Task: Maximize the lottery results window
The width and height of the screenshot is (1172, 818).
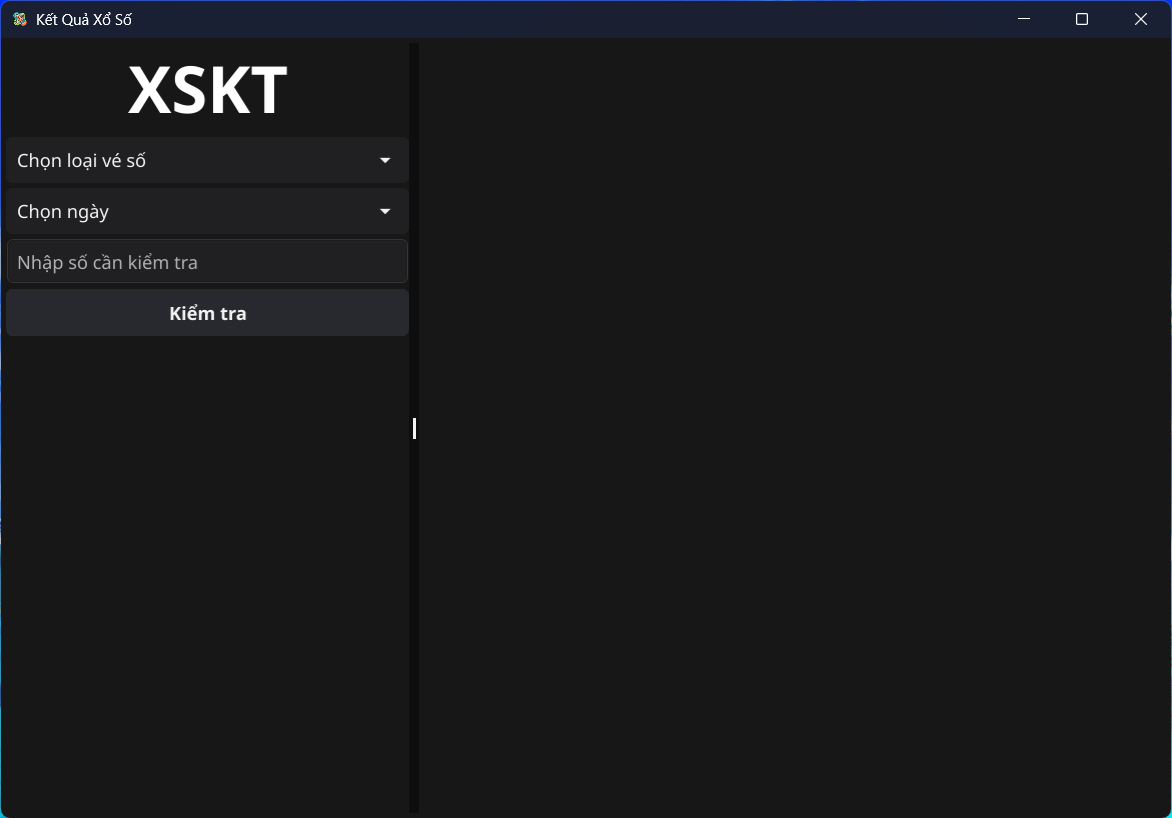Action: (x=1081, y=18)
